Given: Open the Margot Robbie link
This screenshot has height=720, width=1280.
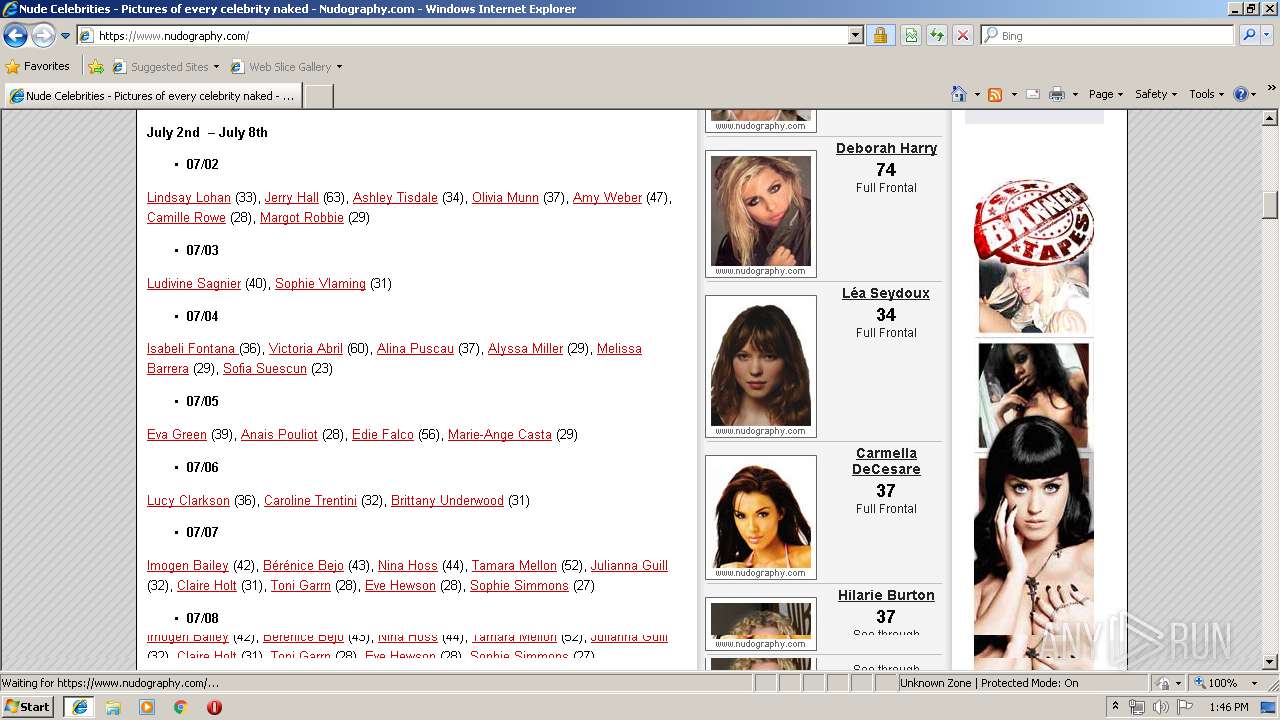Looking at the screenshot, I should click(x=302, y=218).
